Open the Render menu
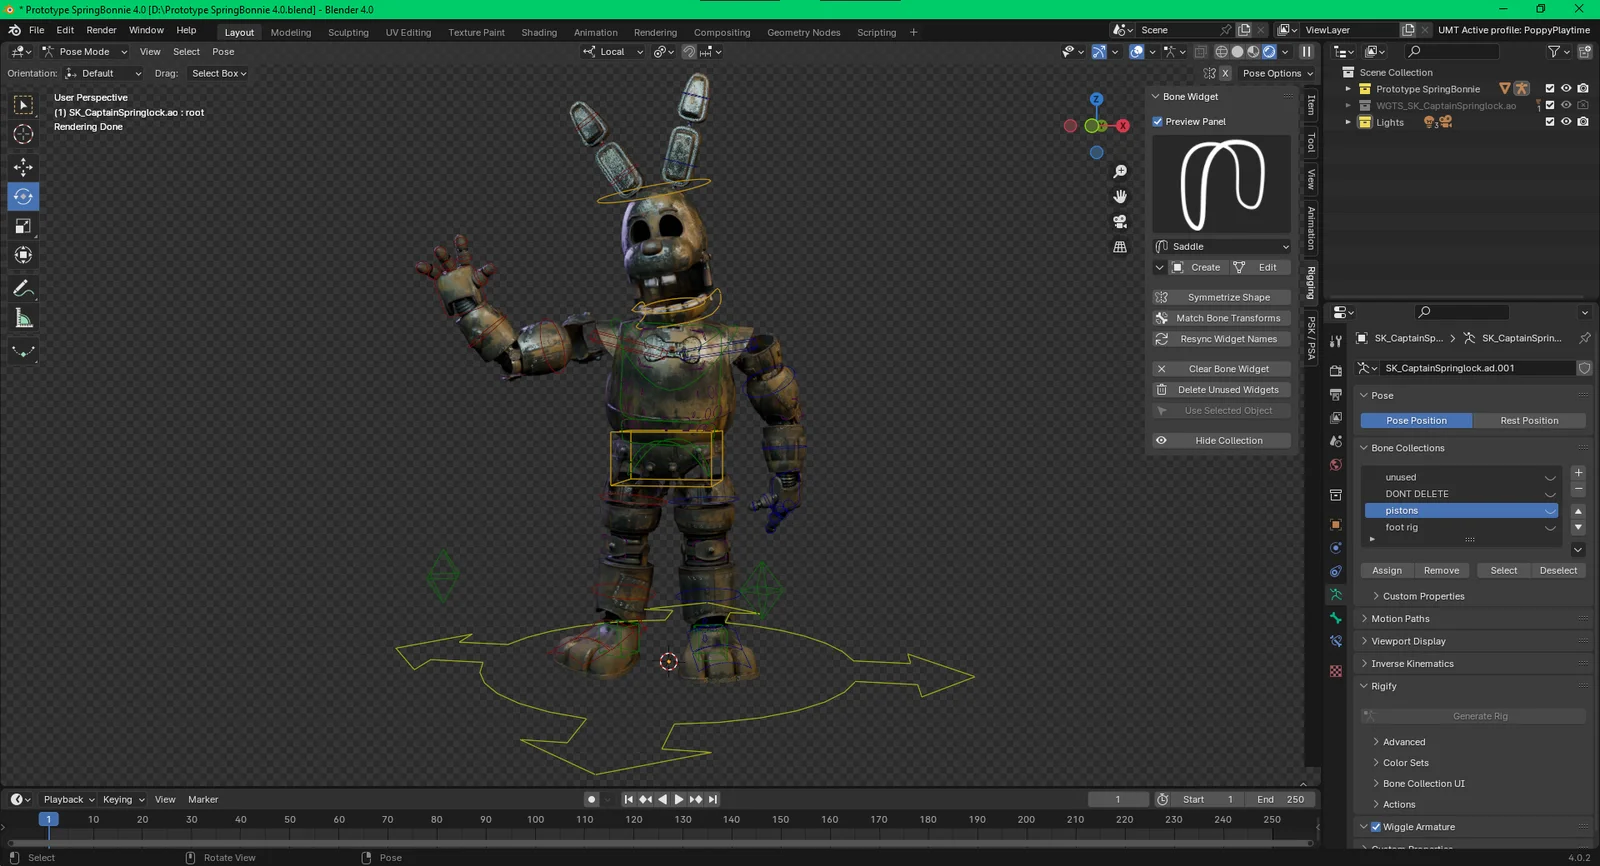Image resolution: width=1600 pixels, height=866 pixels. 101,30
